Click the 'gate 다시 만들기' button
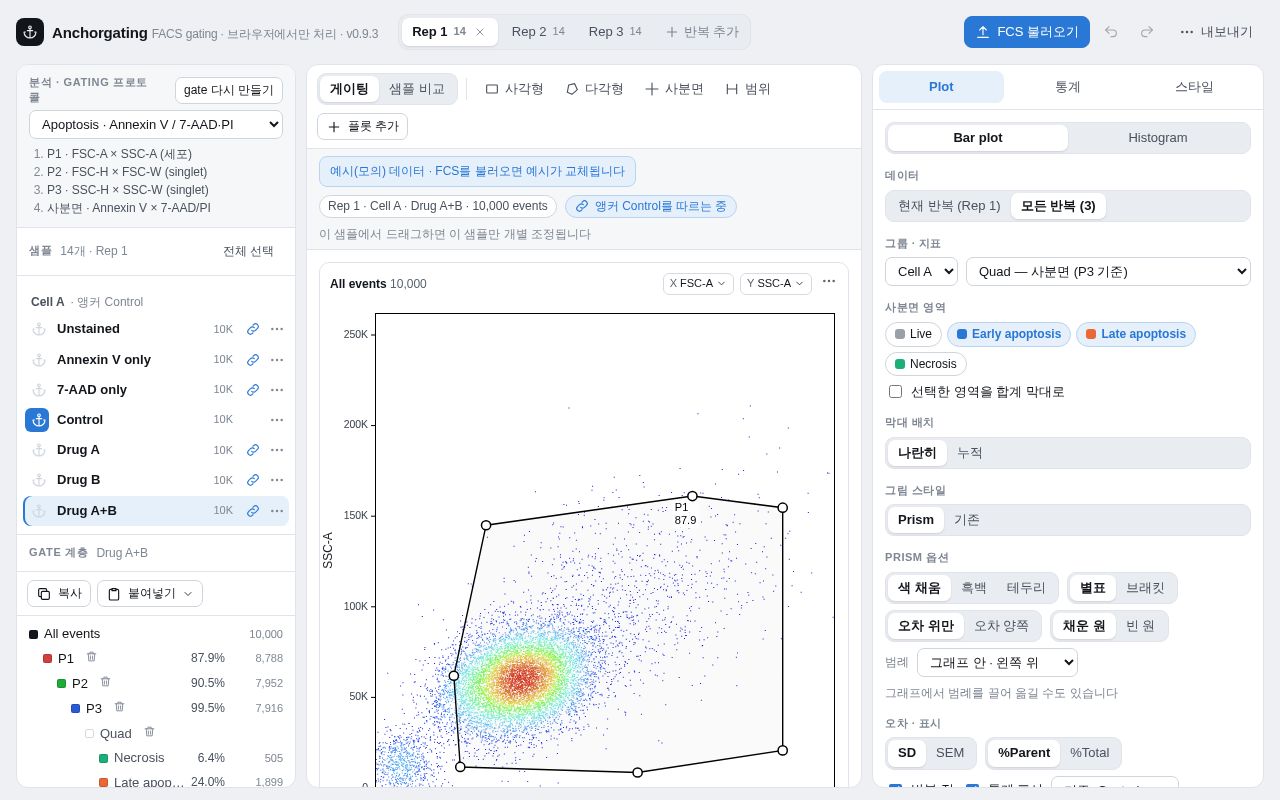Screen dimensions: 1280x800 click(229, 91)
